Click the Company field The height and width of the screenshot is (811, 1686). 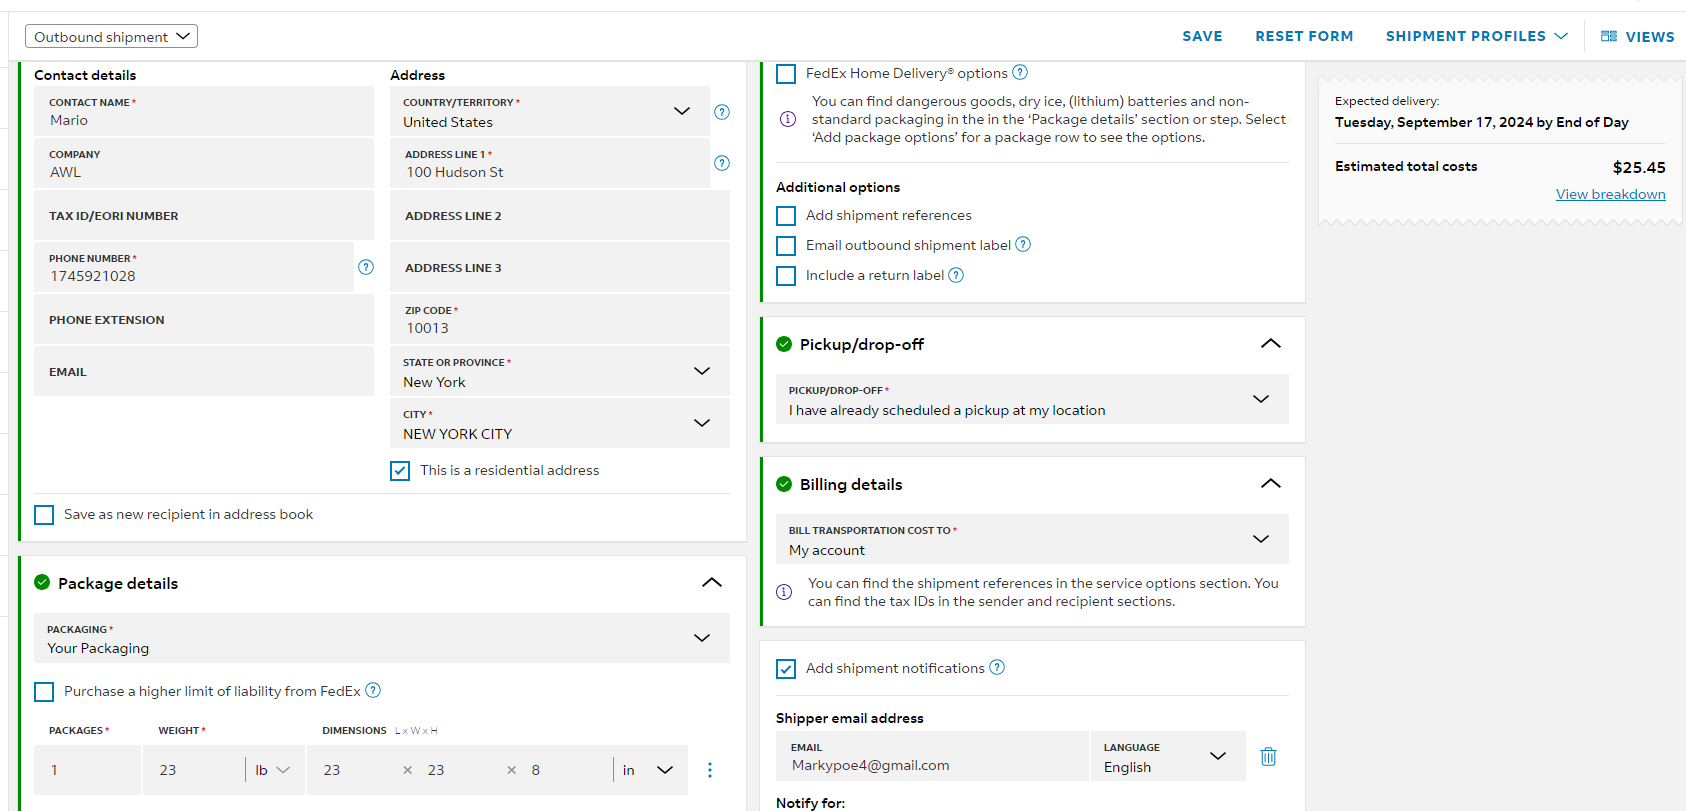(x=204, y=163)
